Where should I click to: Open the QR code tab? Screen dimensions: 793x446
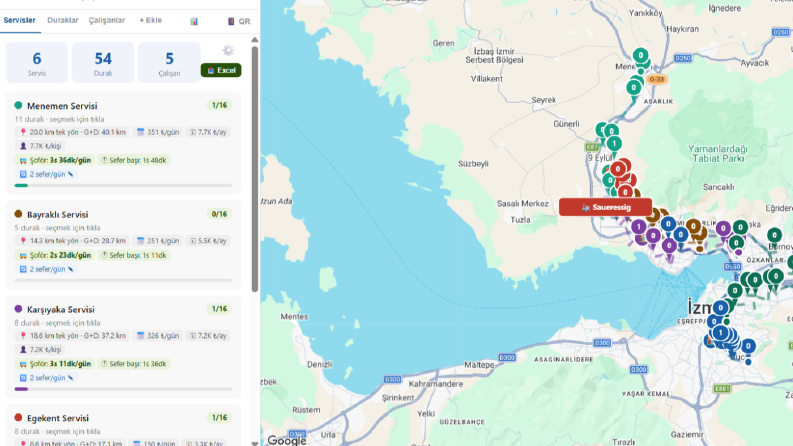pyautogui.click(x=239, y=21)
